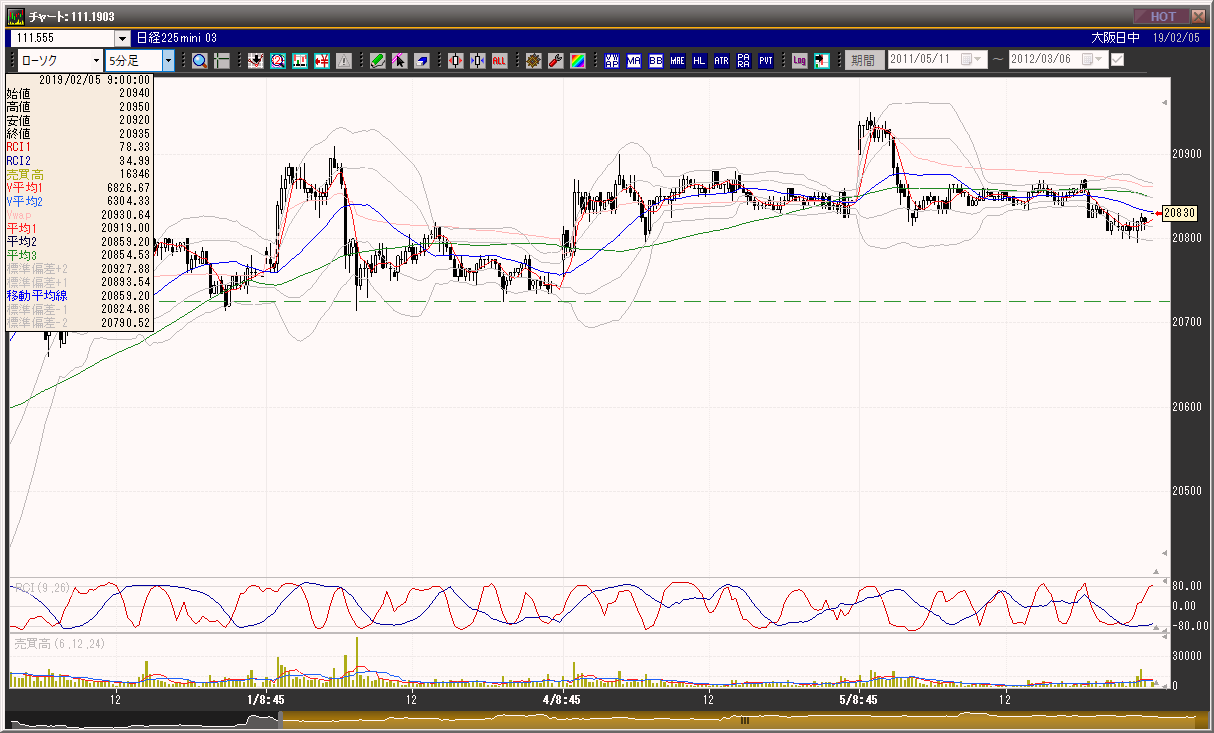Viewport: 1214px width, 733px height.
Task: Click the chart app icon in title bar
Action: click(x=16, y=16)
